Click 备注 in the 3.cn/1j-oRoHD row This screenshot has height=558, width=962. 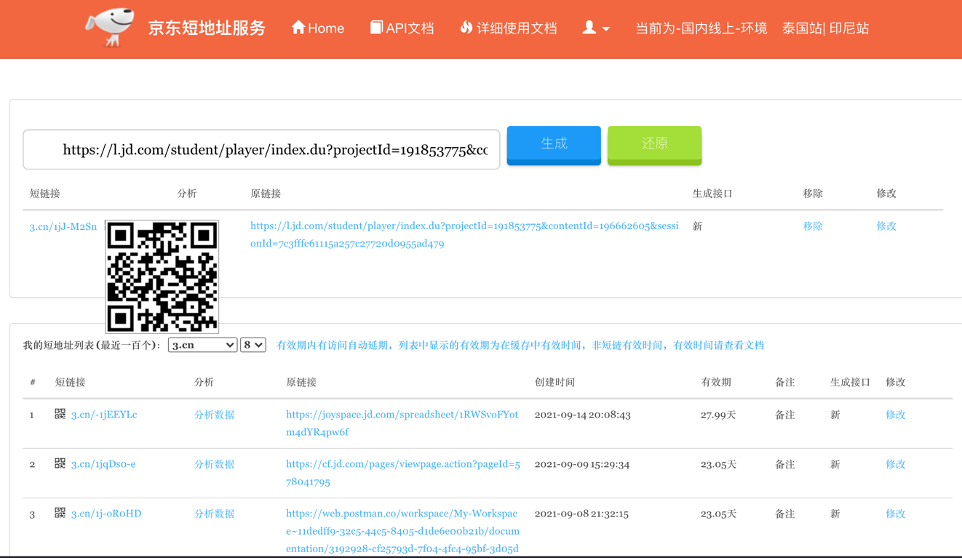(785, 514)
